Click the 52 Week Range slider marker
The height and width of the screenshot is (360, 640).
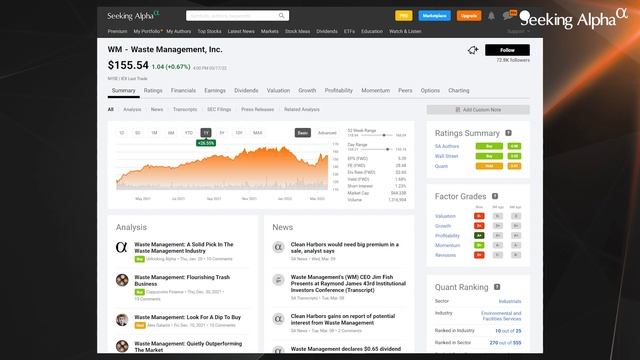coord(384,135)
